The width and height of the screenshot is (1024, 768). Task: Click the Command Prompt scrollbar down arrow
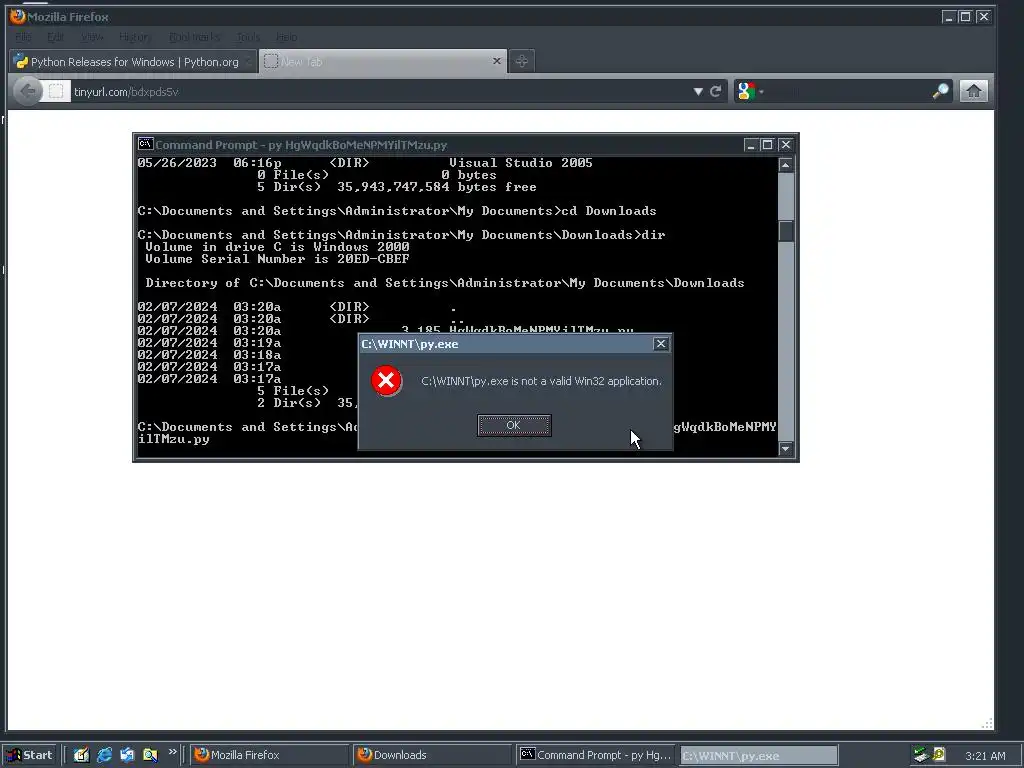[786, 449]
